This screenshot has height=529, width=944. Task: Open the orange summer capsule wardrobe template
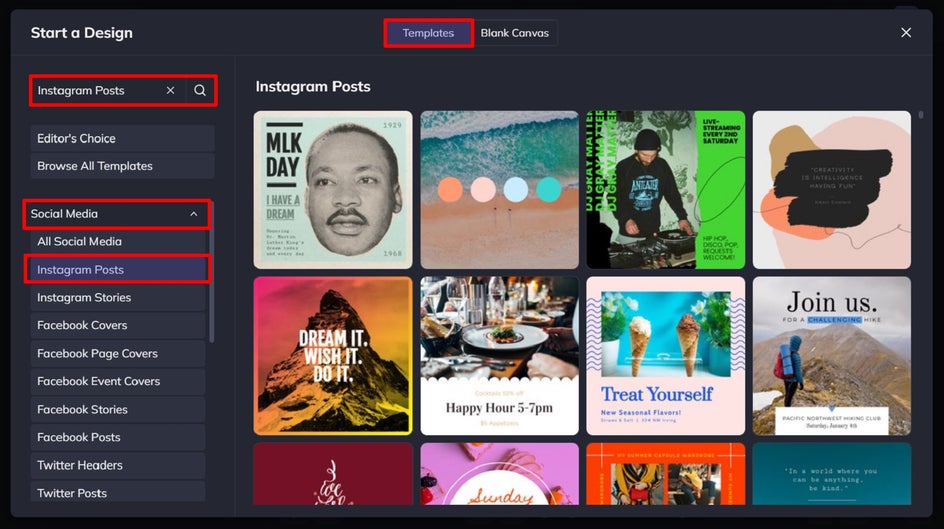pos(665,474)
